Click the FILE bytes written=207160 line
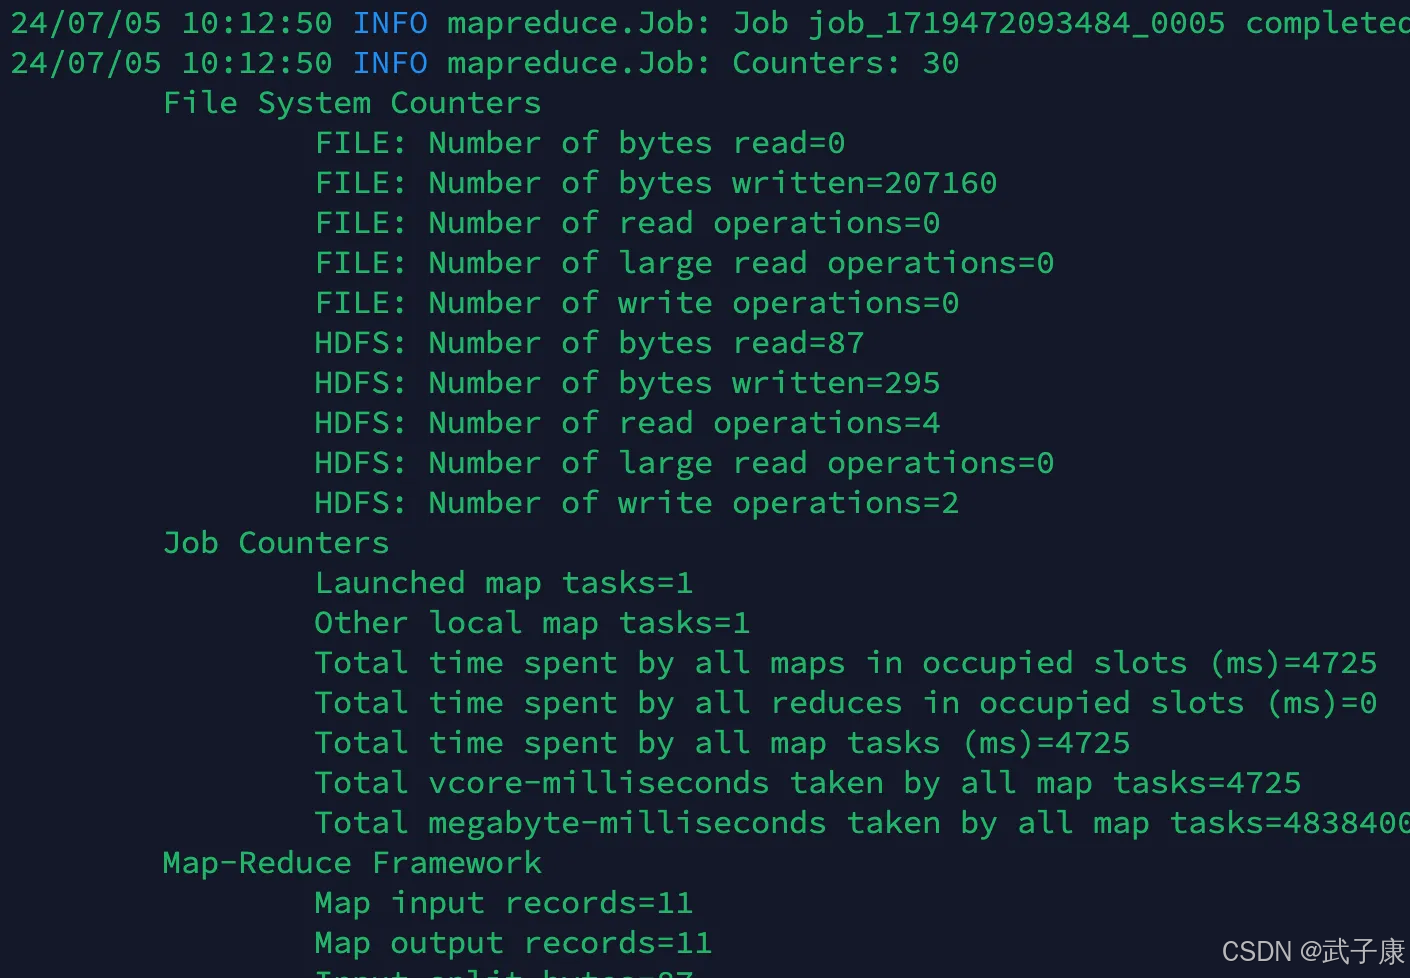Screen dimensions: 1410x978 (x=655, y=183)
